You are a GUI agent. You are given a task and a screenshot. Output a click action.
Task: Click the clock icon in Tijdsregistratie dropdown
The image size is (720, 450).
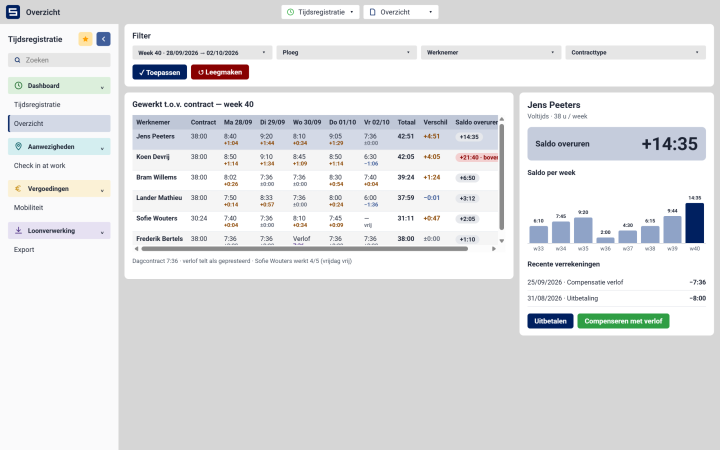pyautogui.click(x=290, y=12)
